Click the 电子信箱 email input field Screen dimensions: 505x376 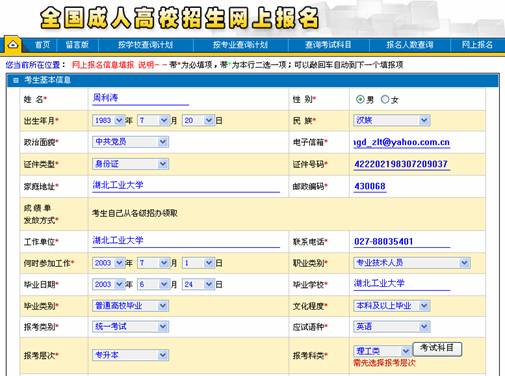pos(402,142)
